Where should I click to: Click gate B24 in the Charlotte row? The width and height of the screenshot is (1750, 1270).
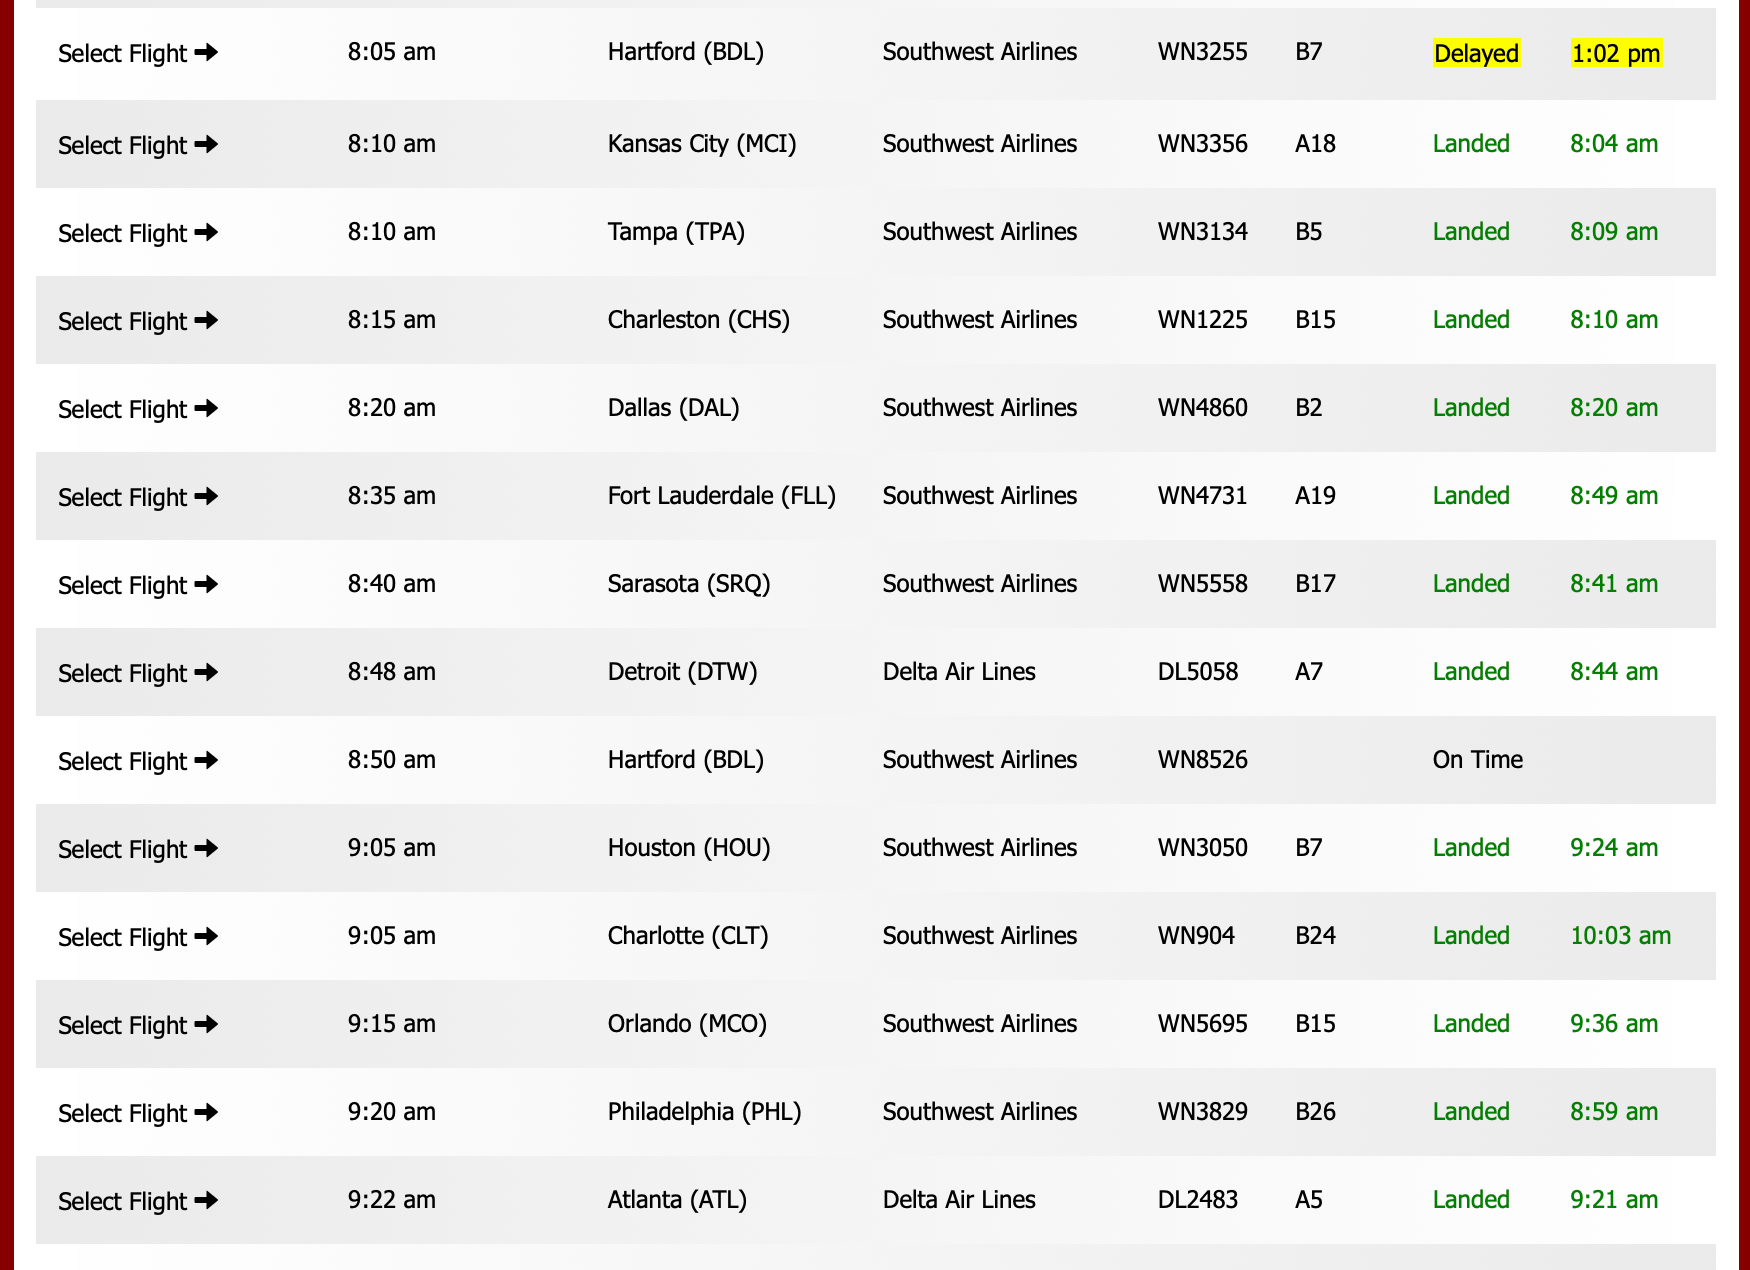coord(1315,935)
